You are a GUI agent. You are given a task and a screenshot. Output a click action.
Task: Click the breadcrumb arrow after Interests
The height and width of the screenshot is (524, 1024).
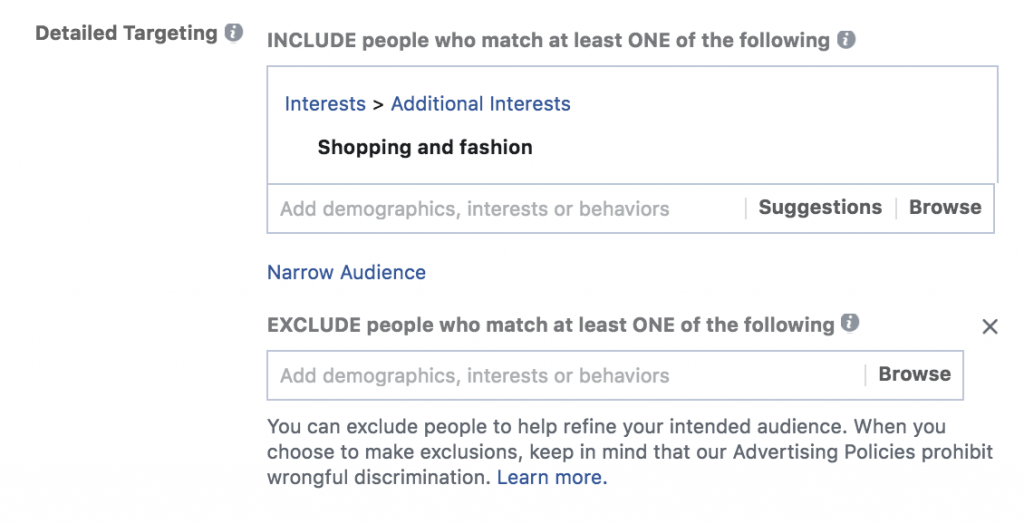tap(378, 104)
